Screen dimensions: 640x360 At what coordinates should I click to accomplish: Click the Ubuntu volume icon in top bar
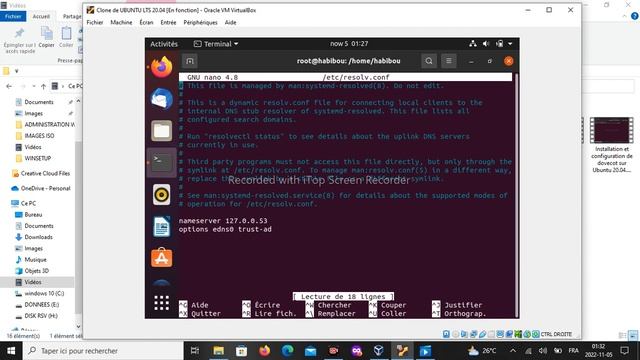tap(486, 44)
